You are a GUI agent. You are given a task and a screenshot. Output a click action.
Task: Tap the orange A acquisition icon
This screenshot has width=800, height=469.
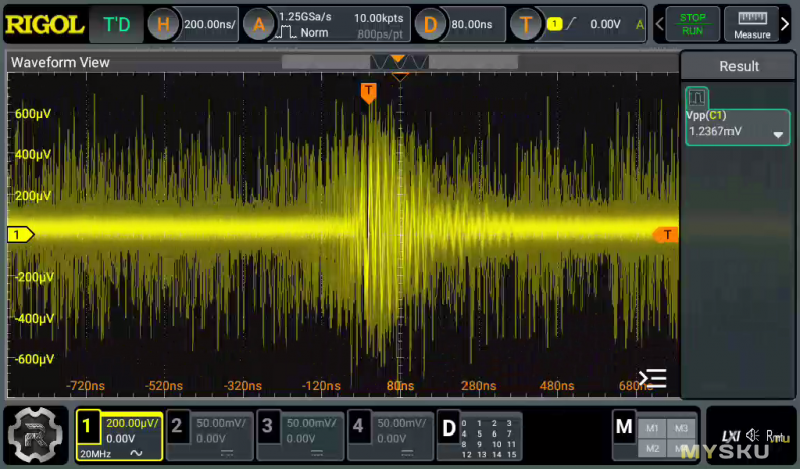coord(259,24)
